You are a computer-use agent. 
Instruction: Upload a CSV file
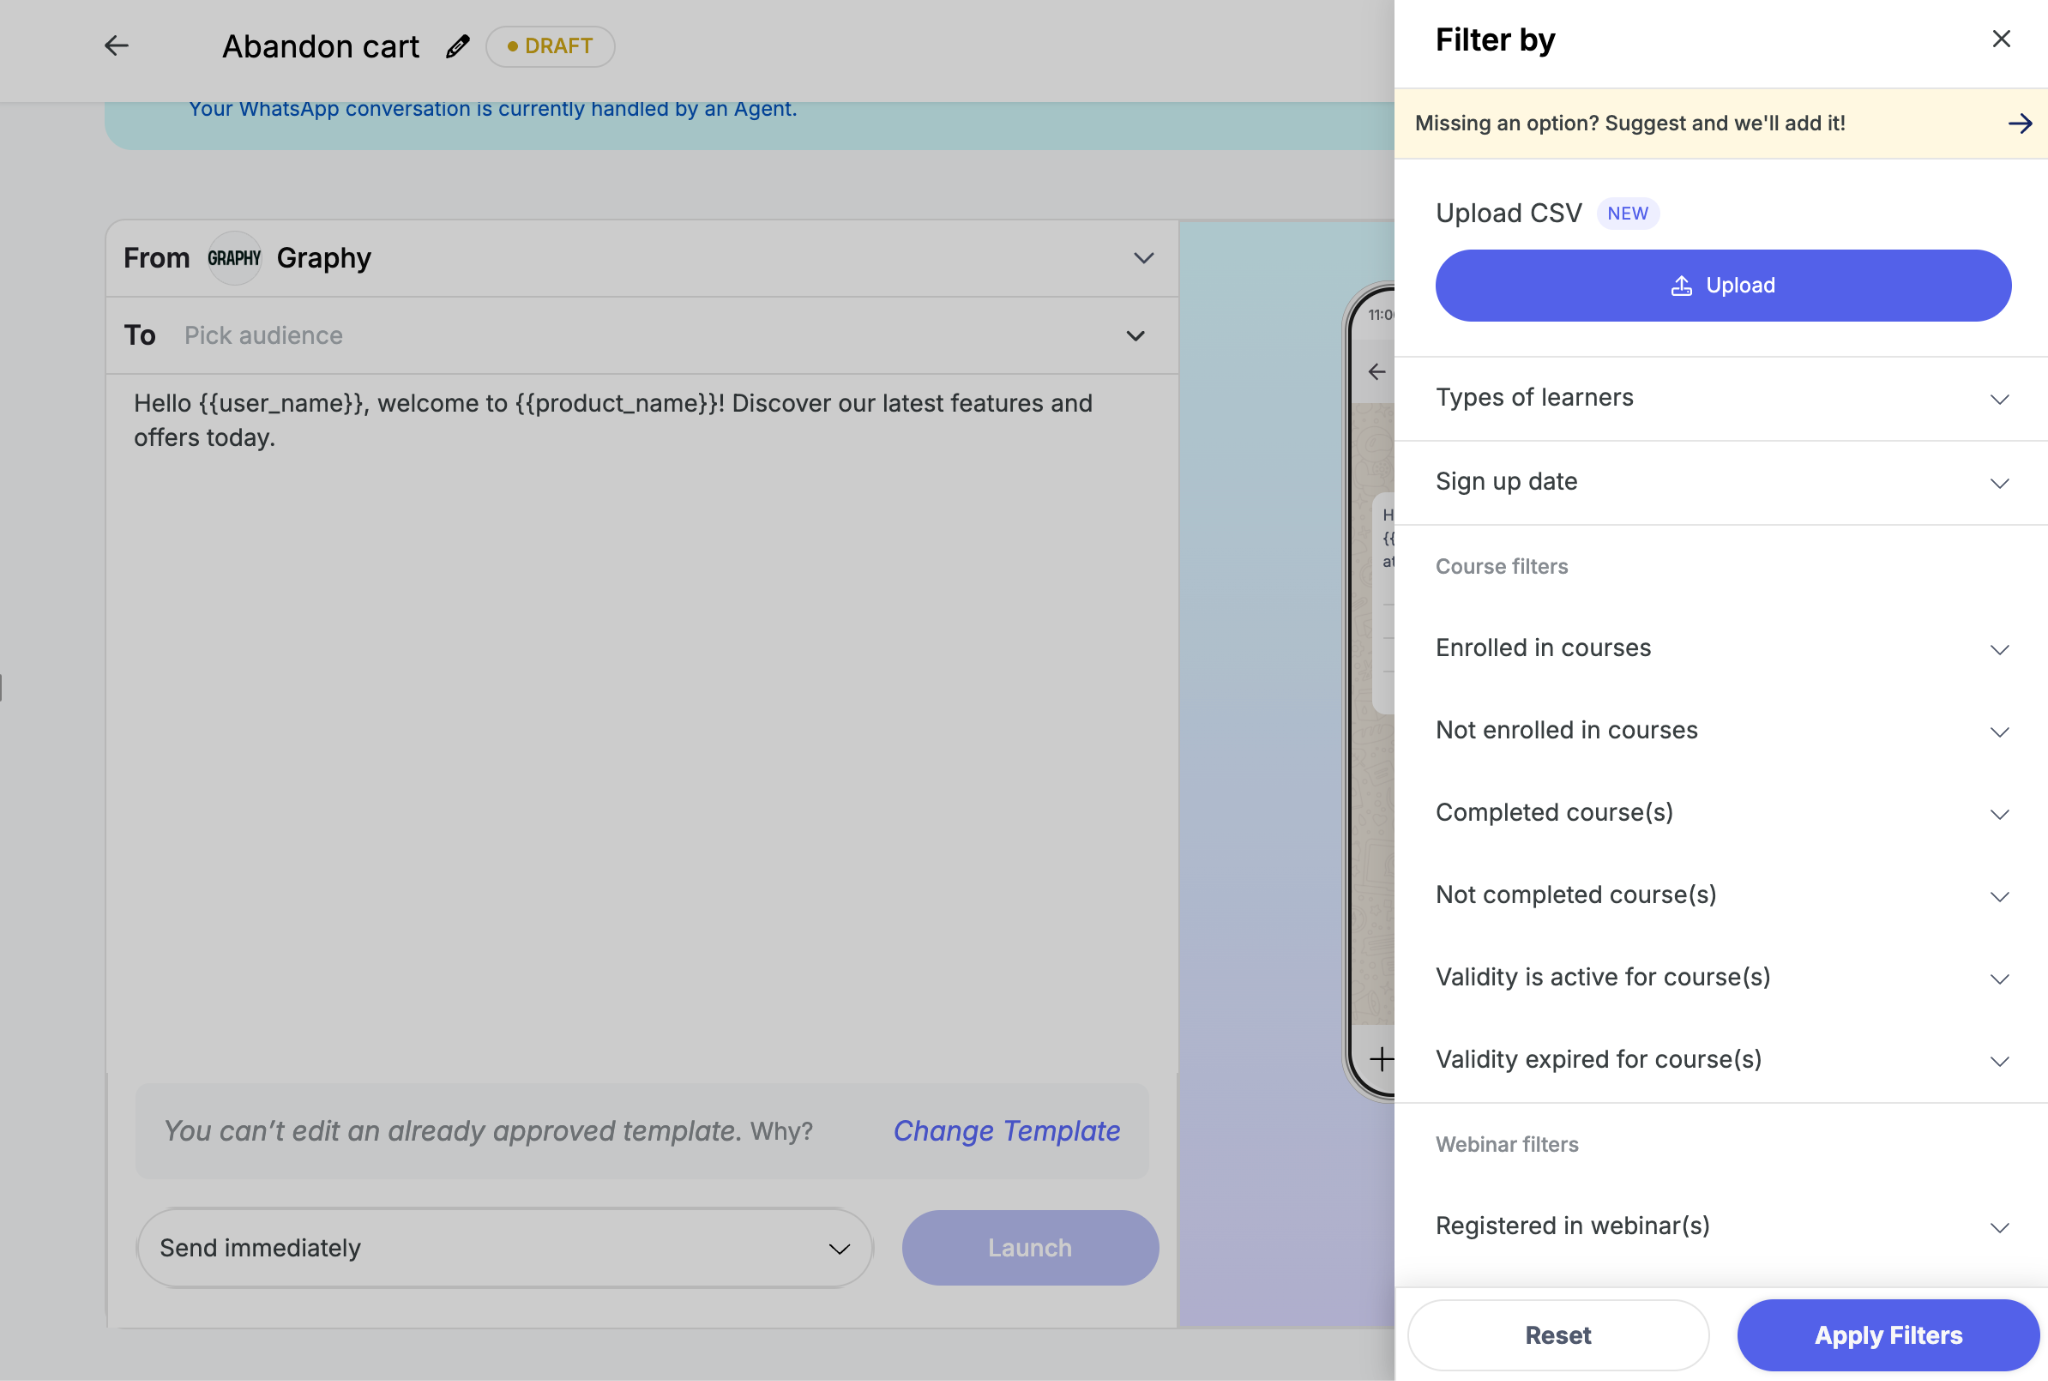pyautogui.click(x=1723, y=285)
